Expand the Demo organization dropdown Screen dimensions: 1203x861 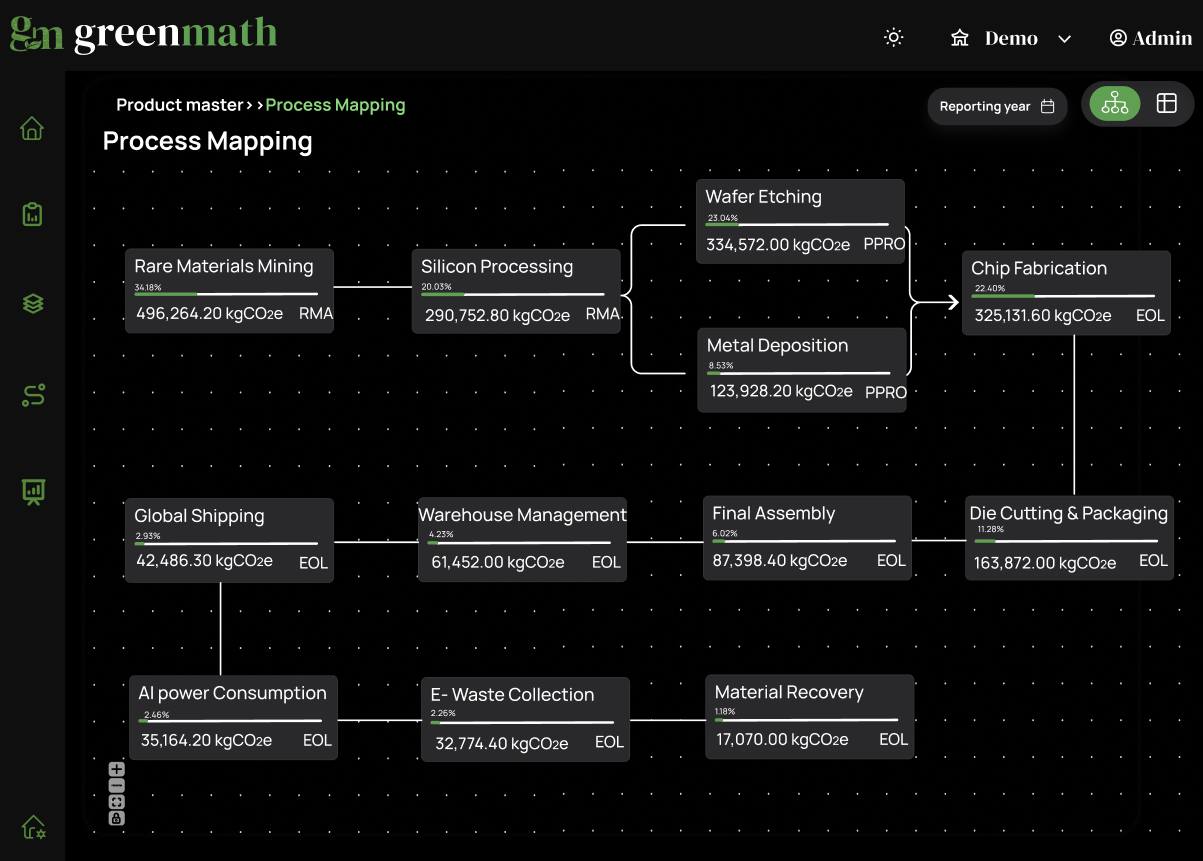(x=1011, y=39)
